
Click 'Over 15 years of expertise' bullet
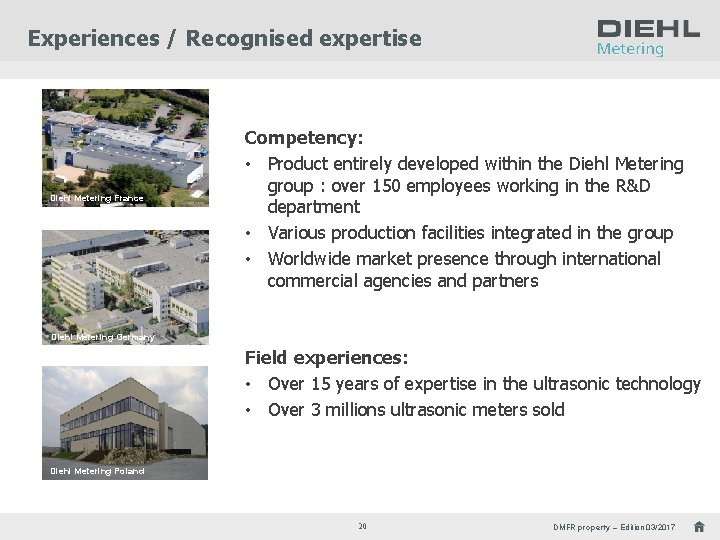(x=484, y=384)
